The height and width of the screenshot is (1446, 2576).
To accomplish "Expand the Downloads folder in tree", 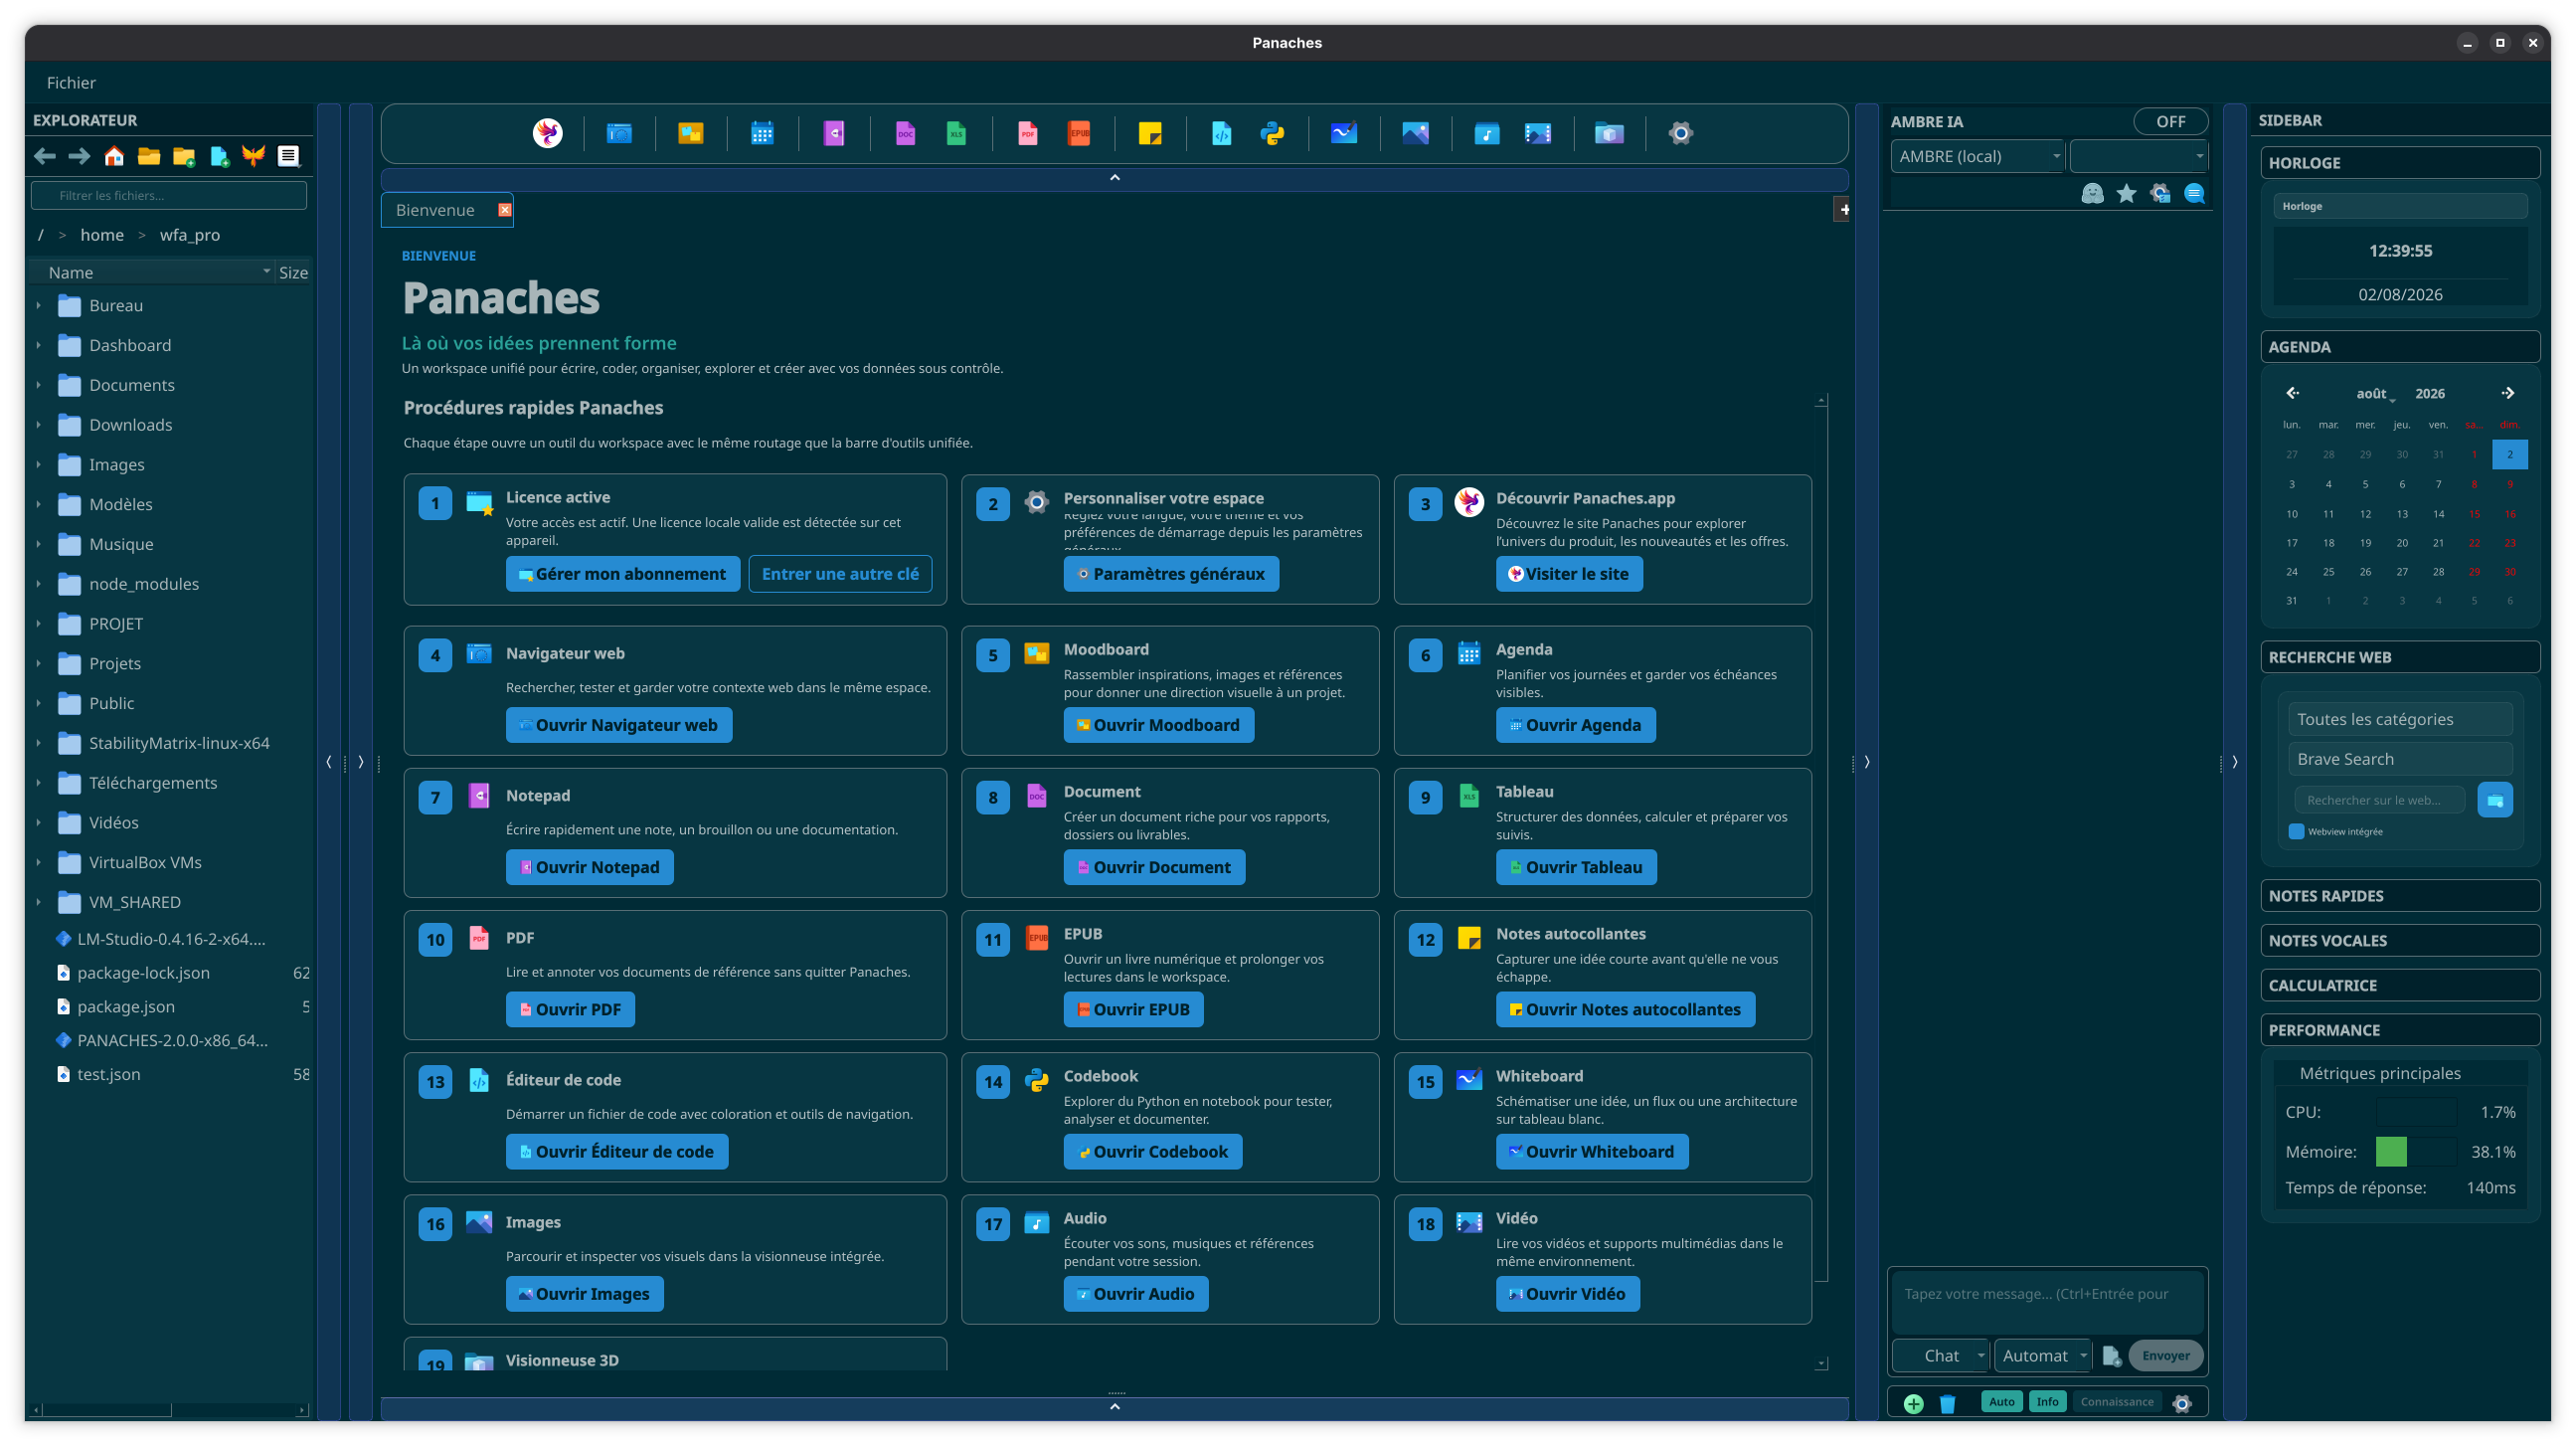I will coord(38,425).
